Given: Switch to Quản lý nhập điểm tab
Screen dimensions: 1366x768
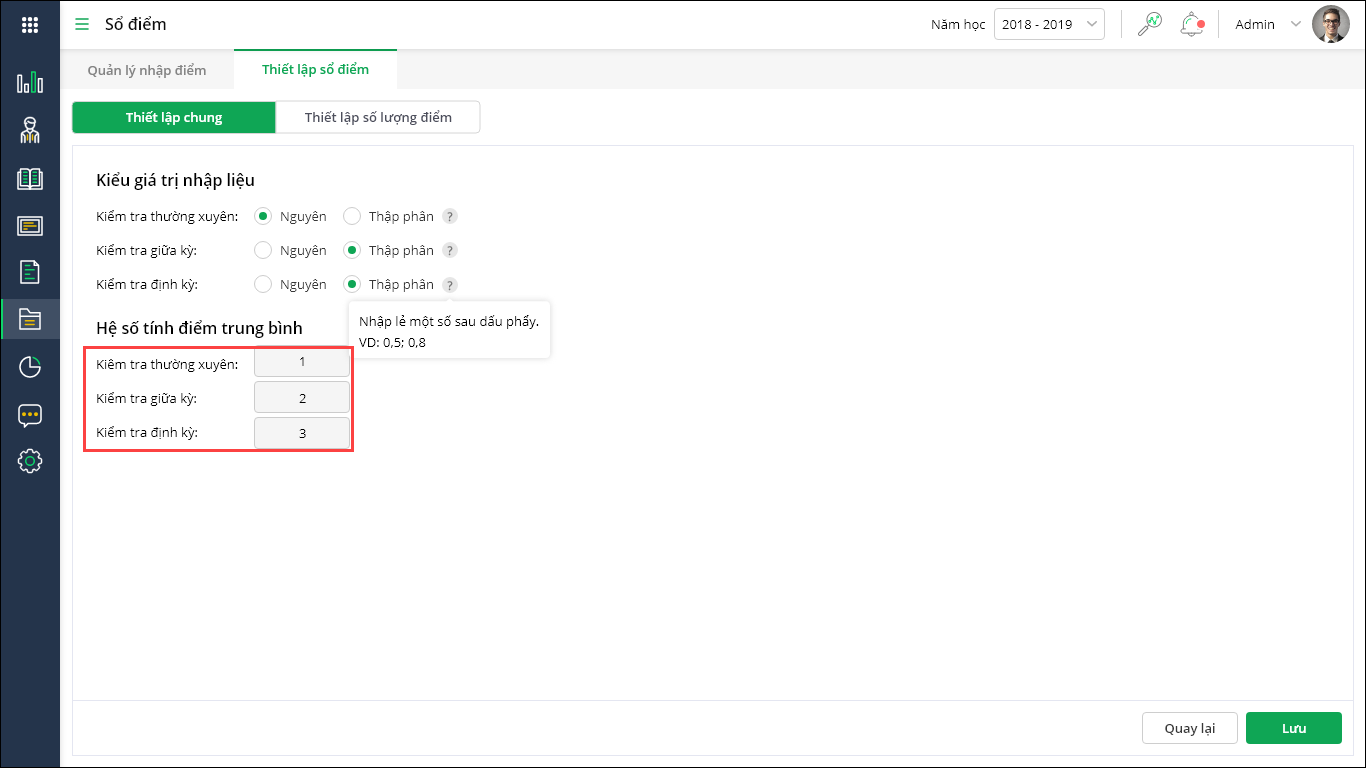Looking at the screenshot, I should click(147, 70).
